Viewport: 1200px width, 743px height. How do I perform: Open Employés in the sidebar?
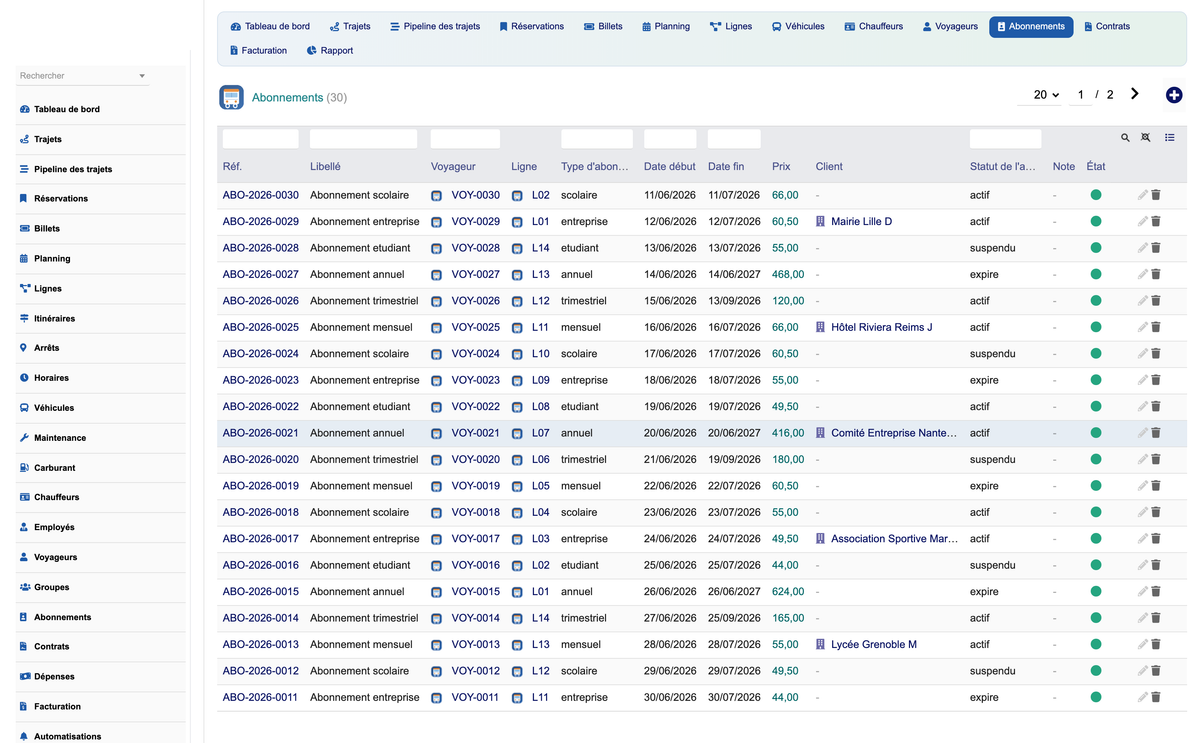tap(54, 527)
